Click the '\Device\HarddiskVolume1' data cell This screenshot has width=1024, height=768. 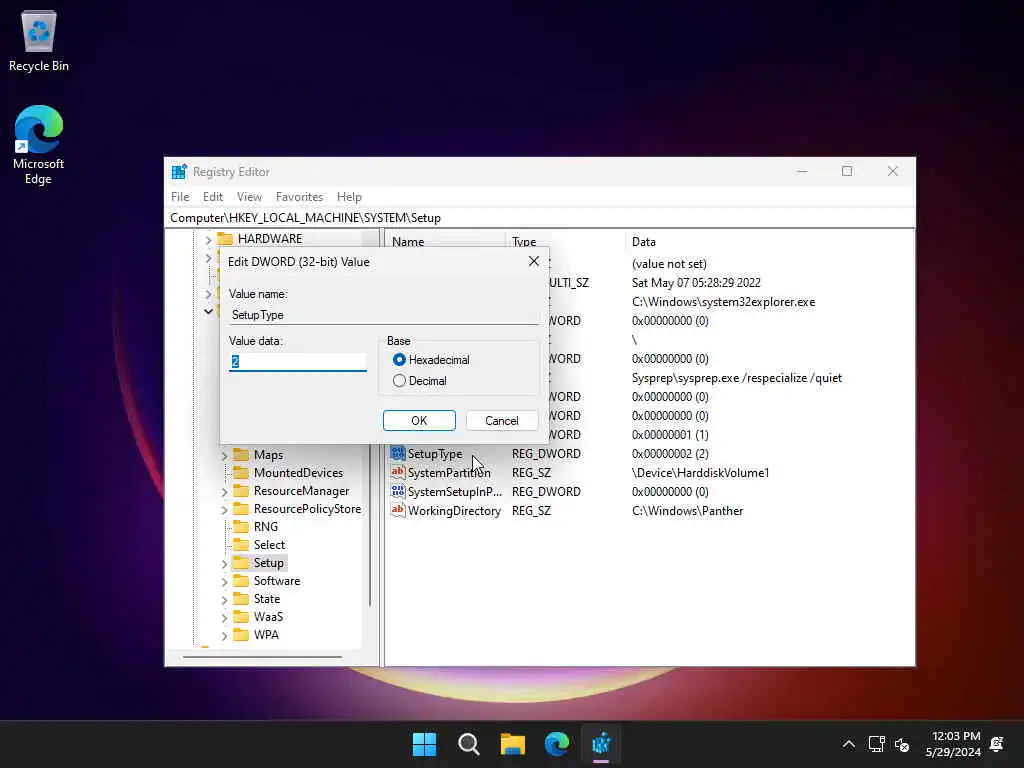[x=701, y=473]
